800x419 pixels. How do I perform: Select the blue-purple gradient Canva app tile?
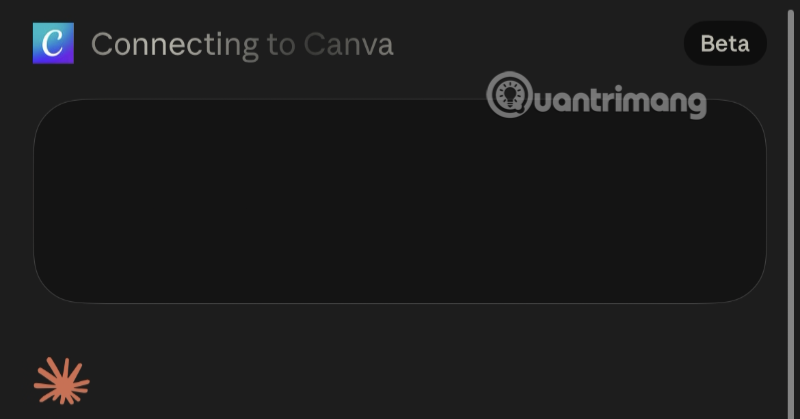(53, 43)
